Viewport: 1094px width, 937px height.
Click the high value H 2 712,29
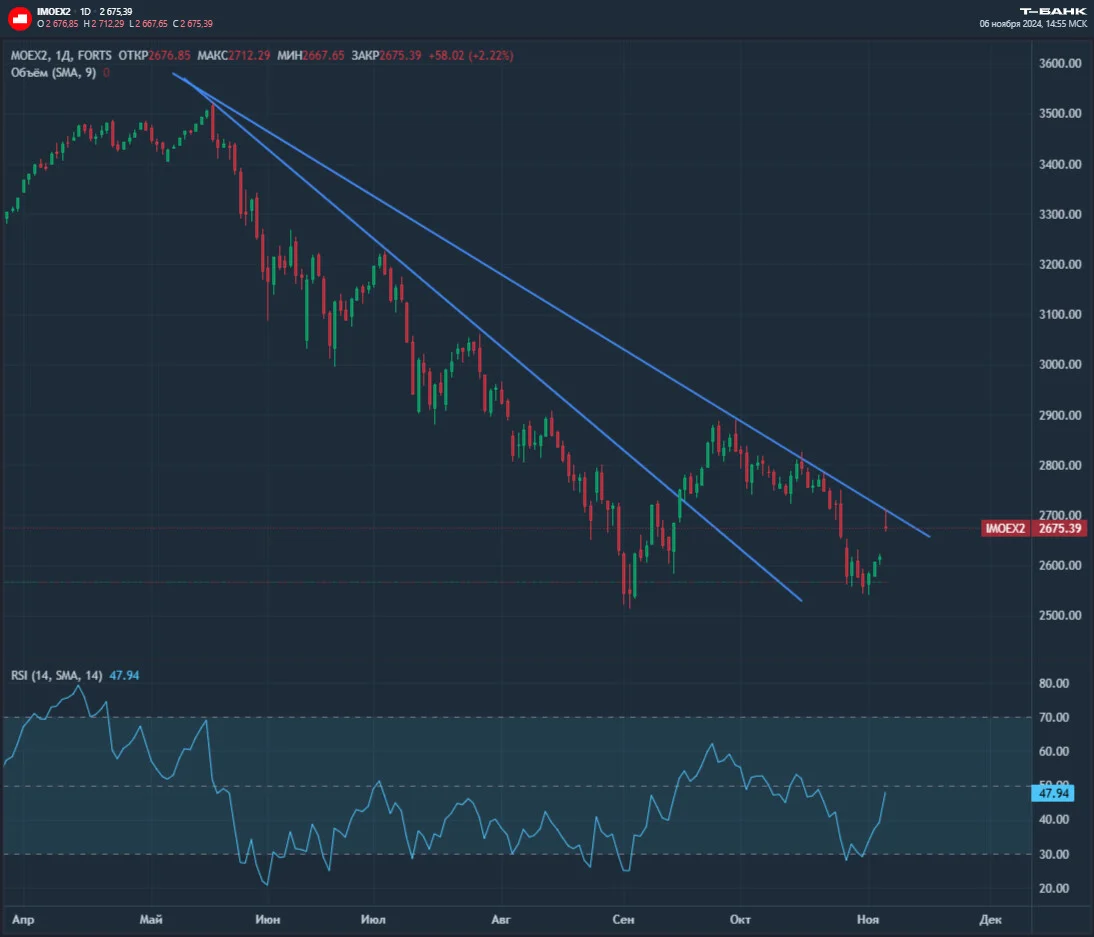104,24
